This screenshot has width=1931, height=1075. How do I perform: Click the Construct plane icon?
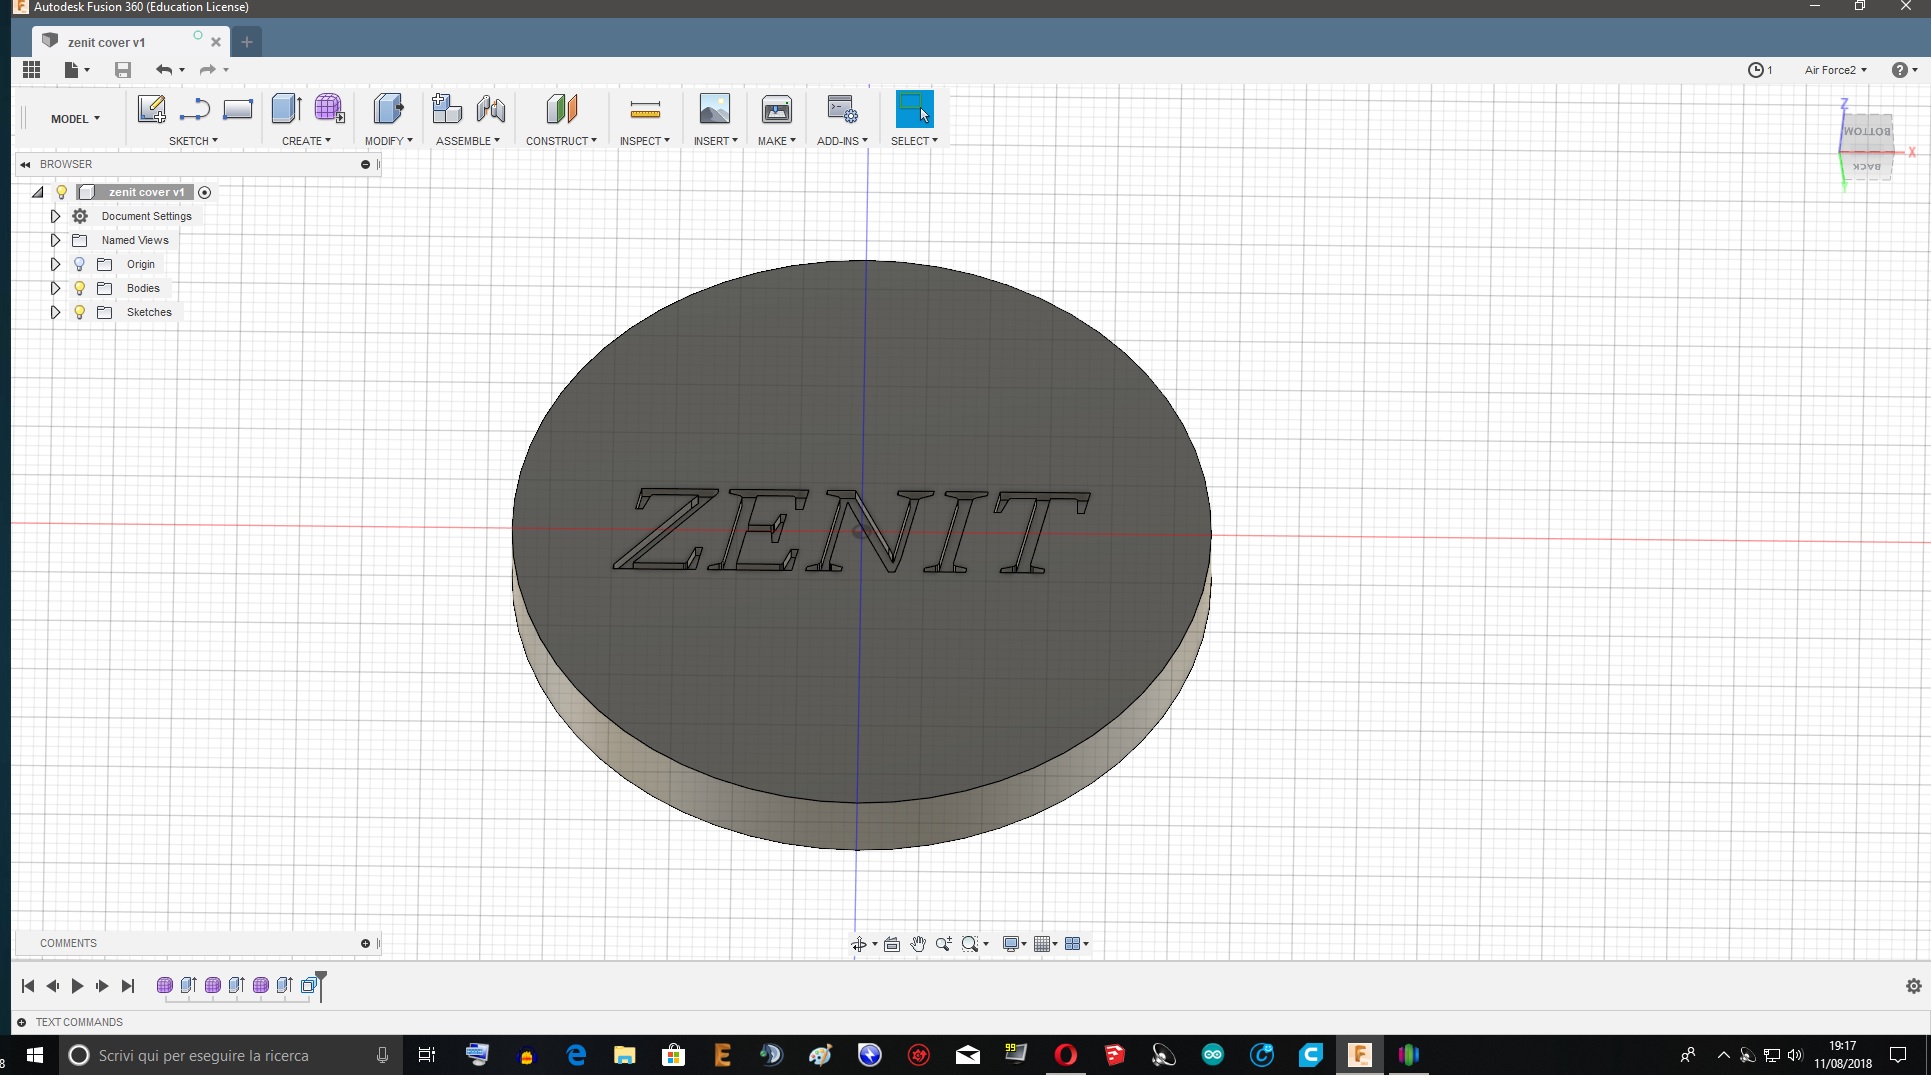(x=561, y=109)
